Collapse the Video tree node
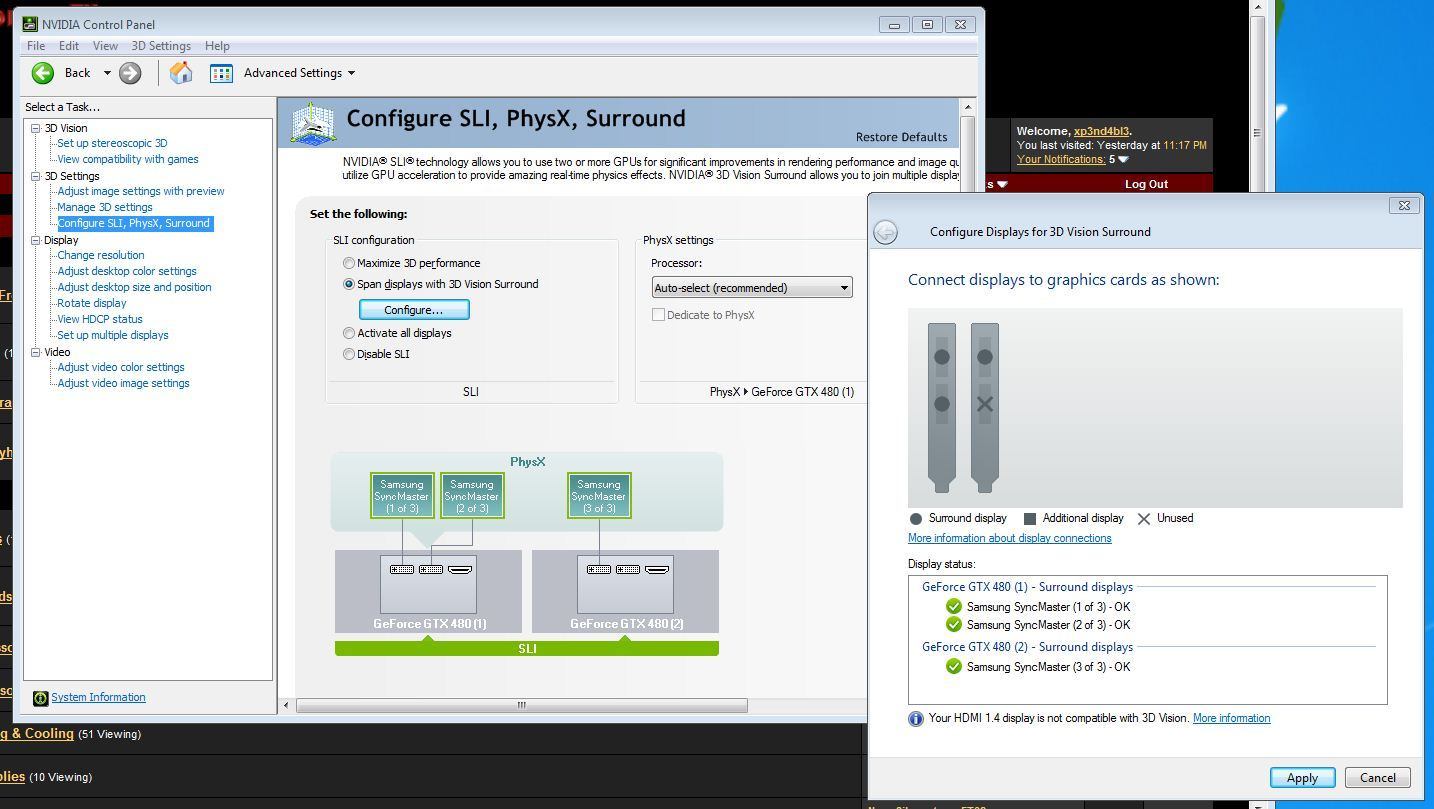Viewport: 1434px width, 809px height. point(36,352)
